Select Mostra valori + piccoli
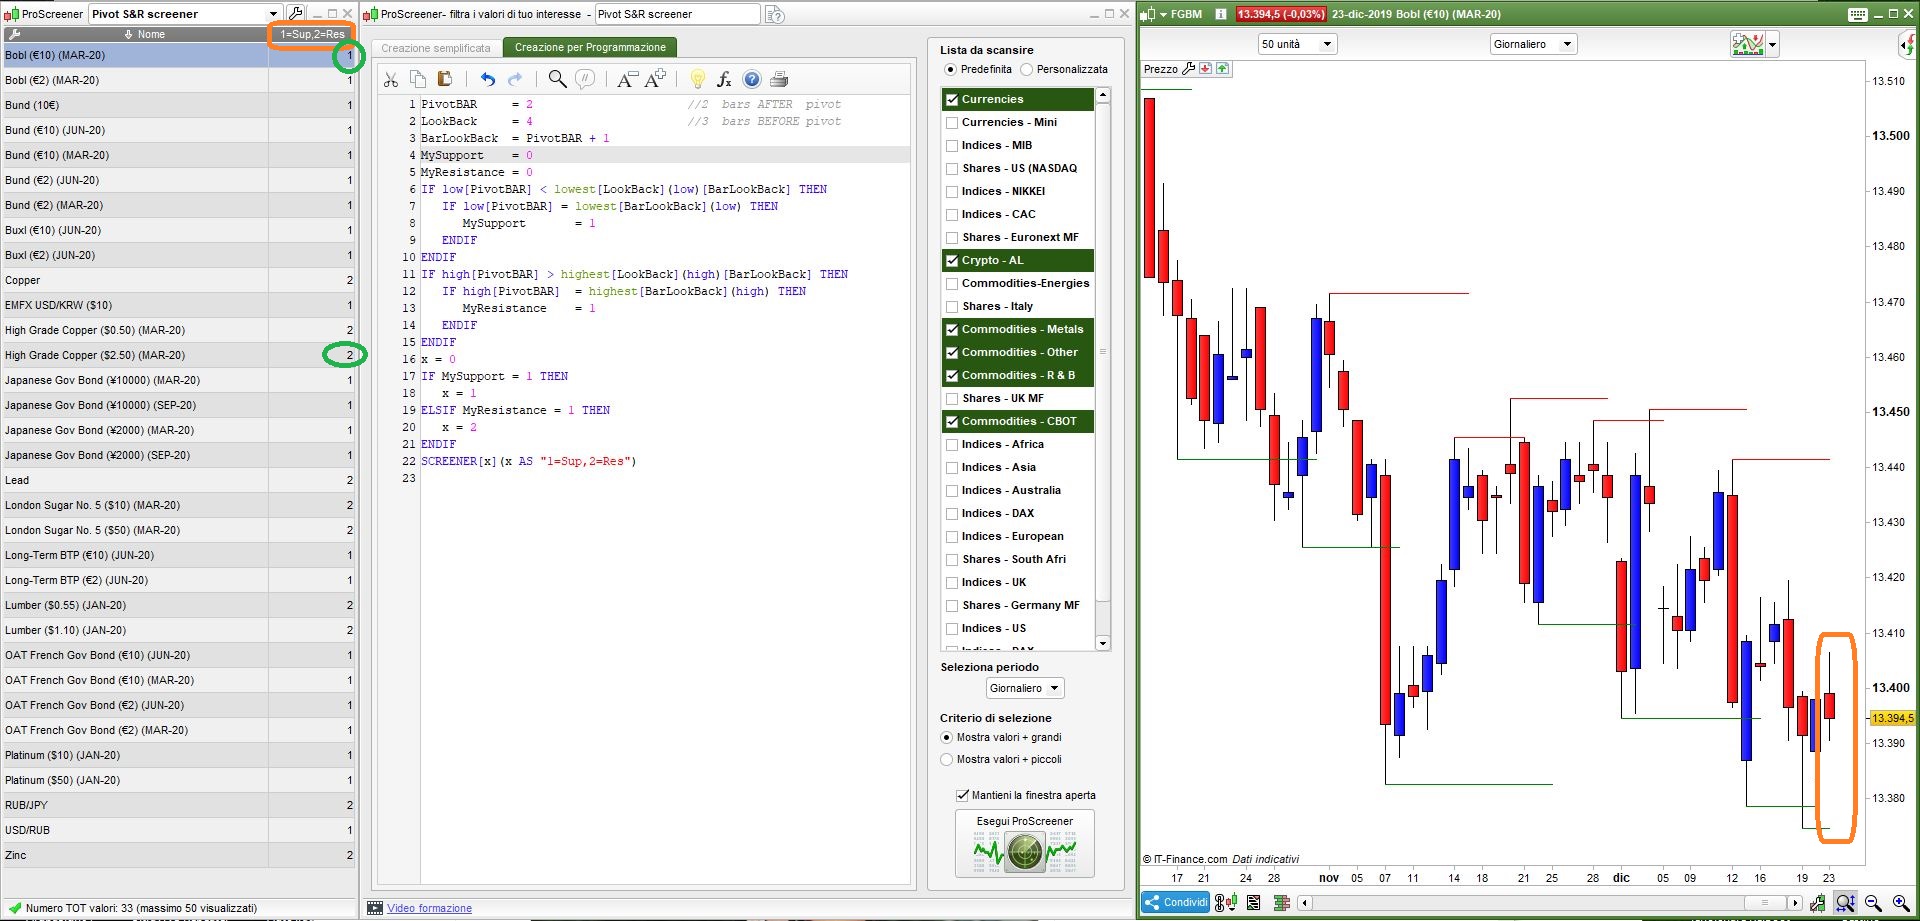The image size is (1920, 921). [946, 760]
